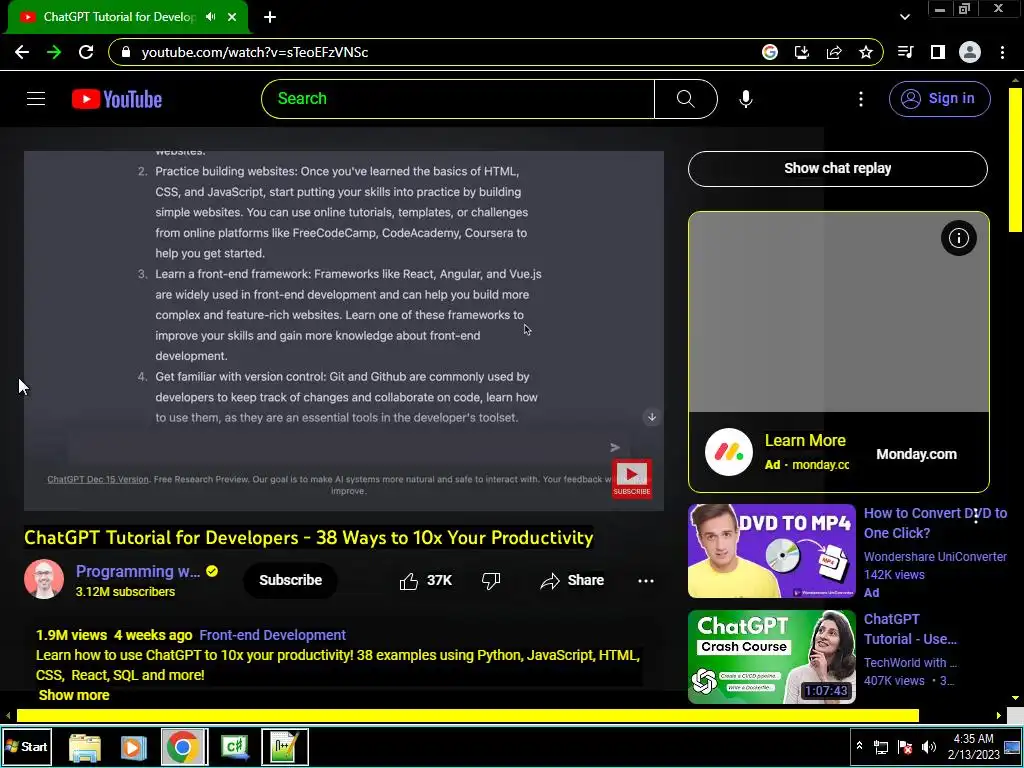Viewport: 1024px width, 768px height.
Task: Open media player taskbar icon
Action: click(x=133, y=746)
